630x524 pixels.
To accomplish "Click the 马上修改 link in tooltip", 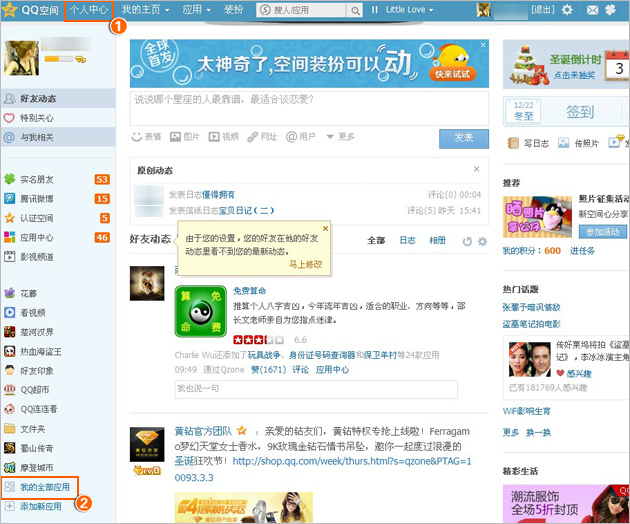I will tap(306, 264).
